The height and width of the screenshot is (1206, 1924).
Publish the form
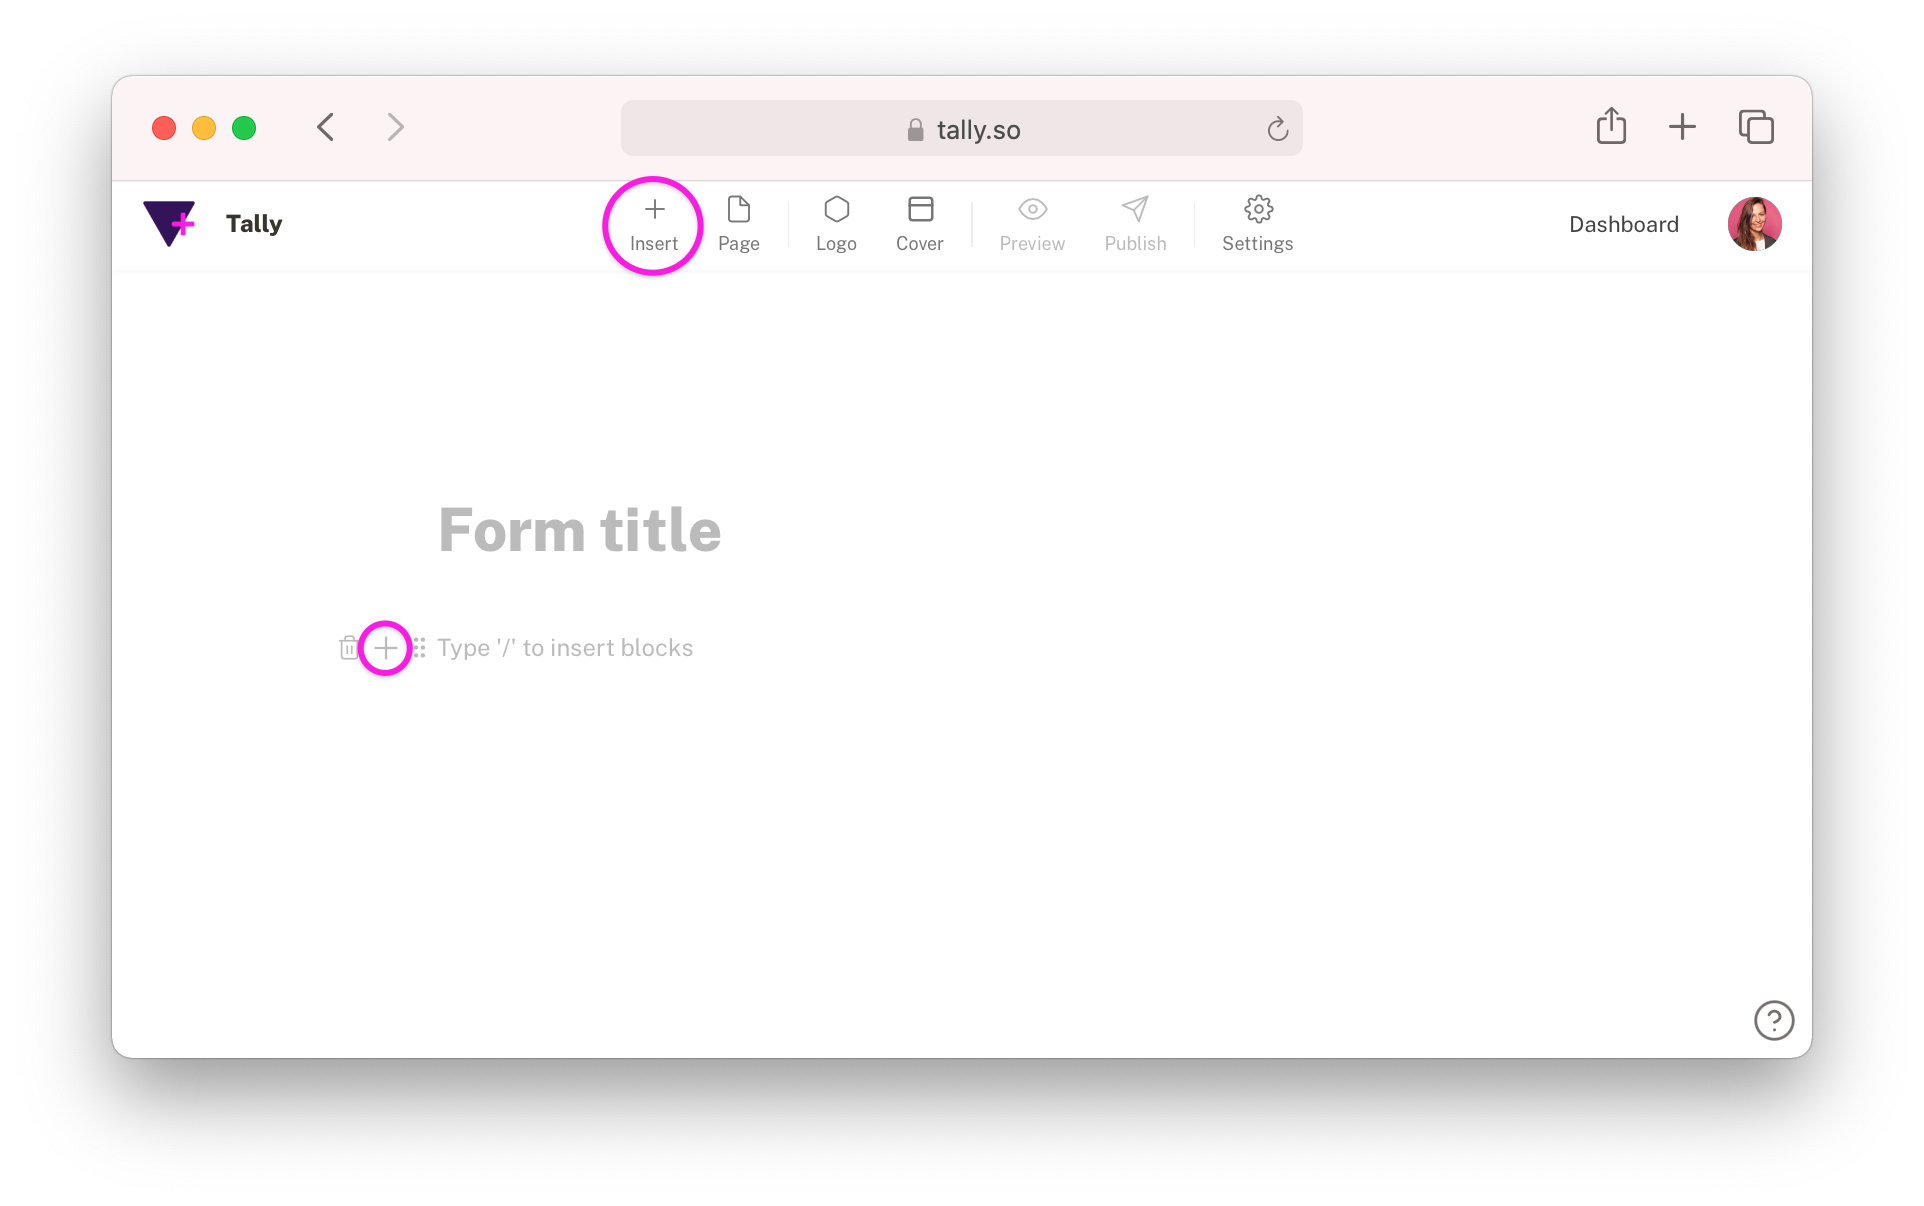[1135, 225]
